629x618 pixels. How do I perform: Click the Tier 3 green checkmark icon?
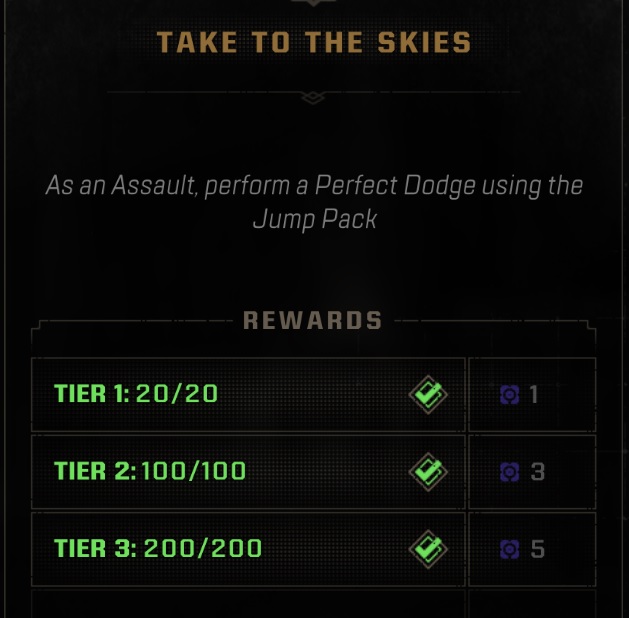tap(428, 549)
